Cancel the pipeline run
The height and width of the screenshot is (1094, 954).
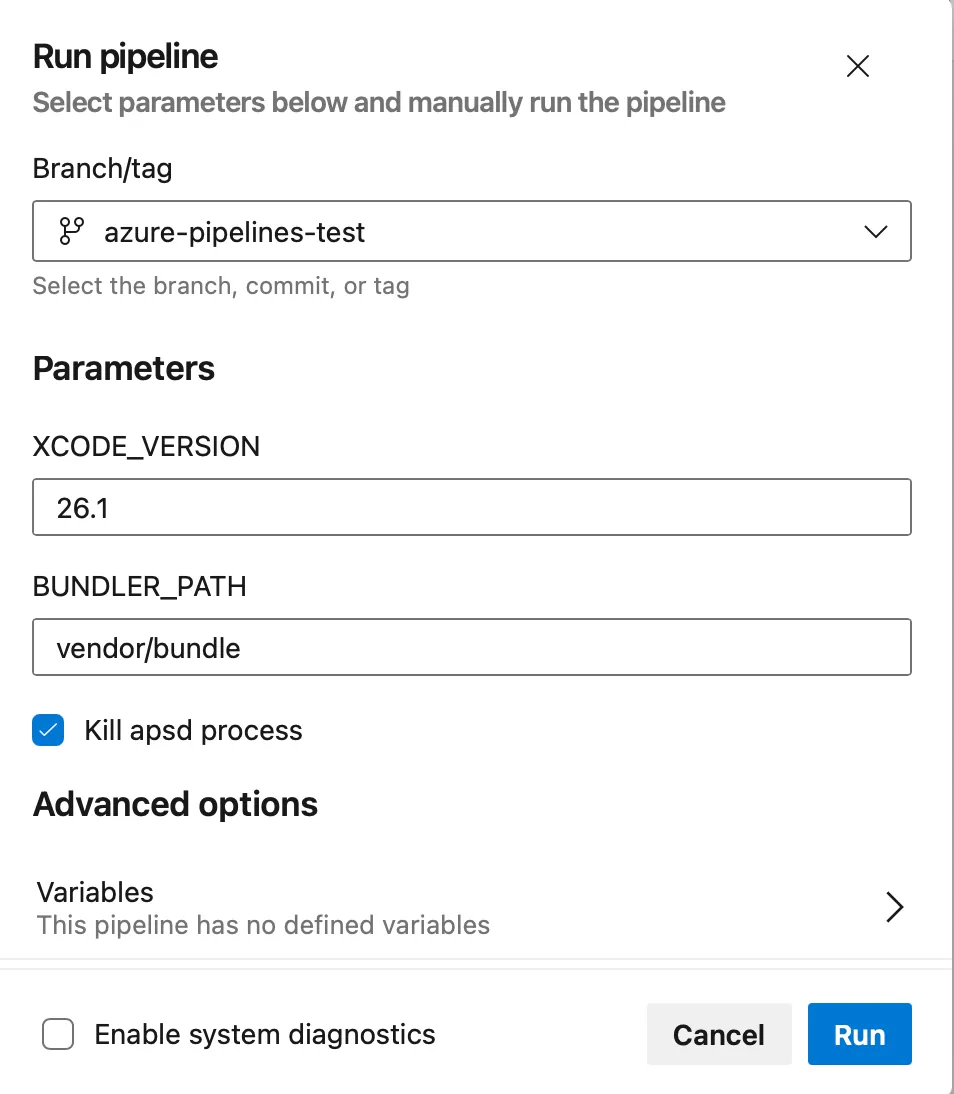tap(719, 1035)
